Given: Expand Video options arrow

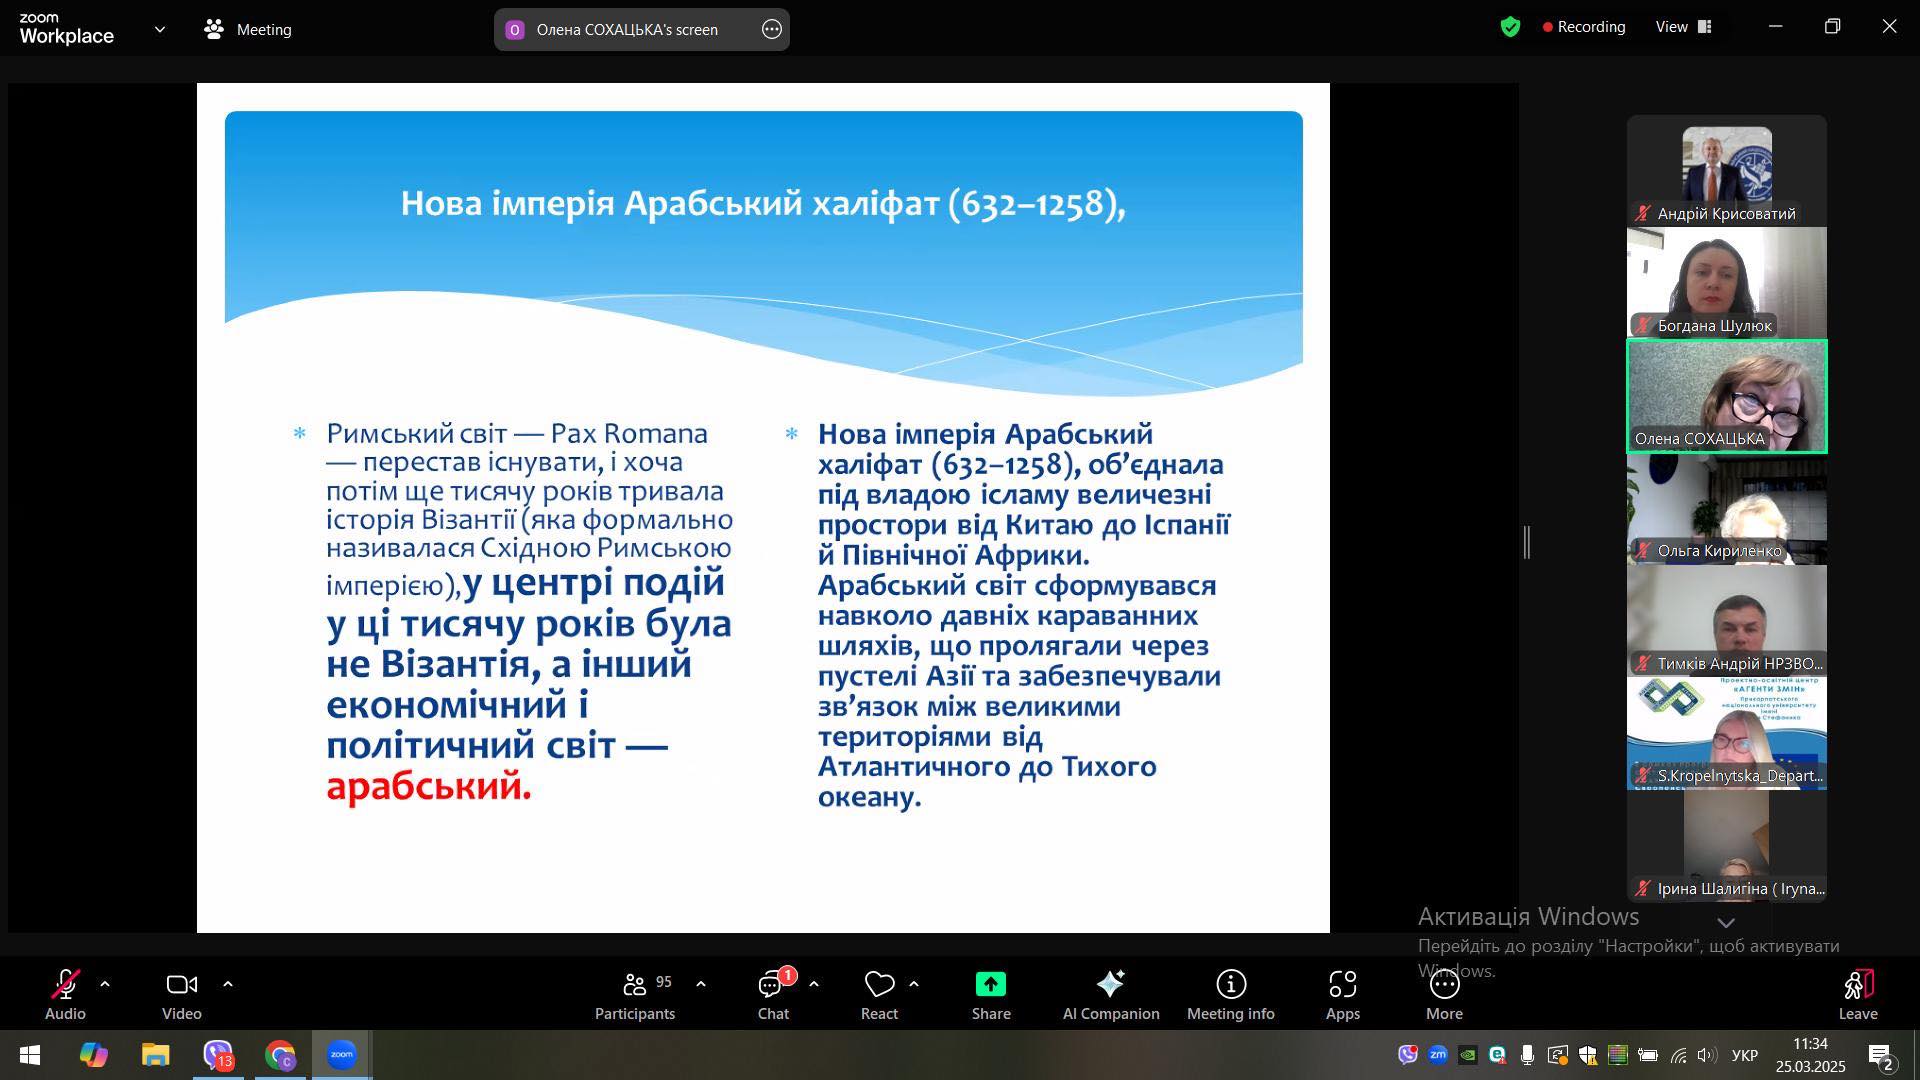Looking at the screenshot, I should [x=228, y=984].
